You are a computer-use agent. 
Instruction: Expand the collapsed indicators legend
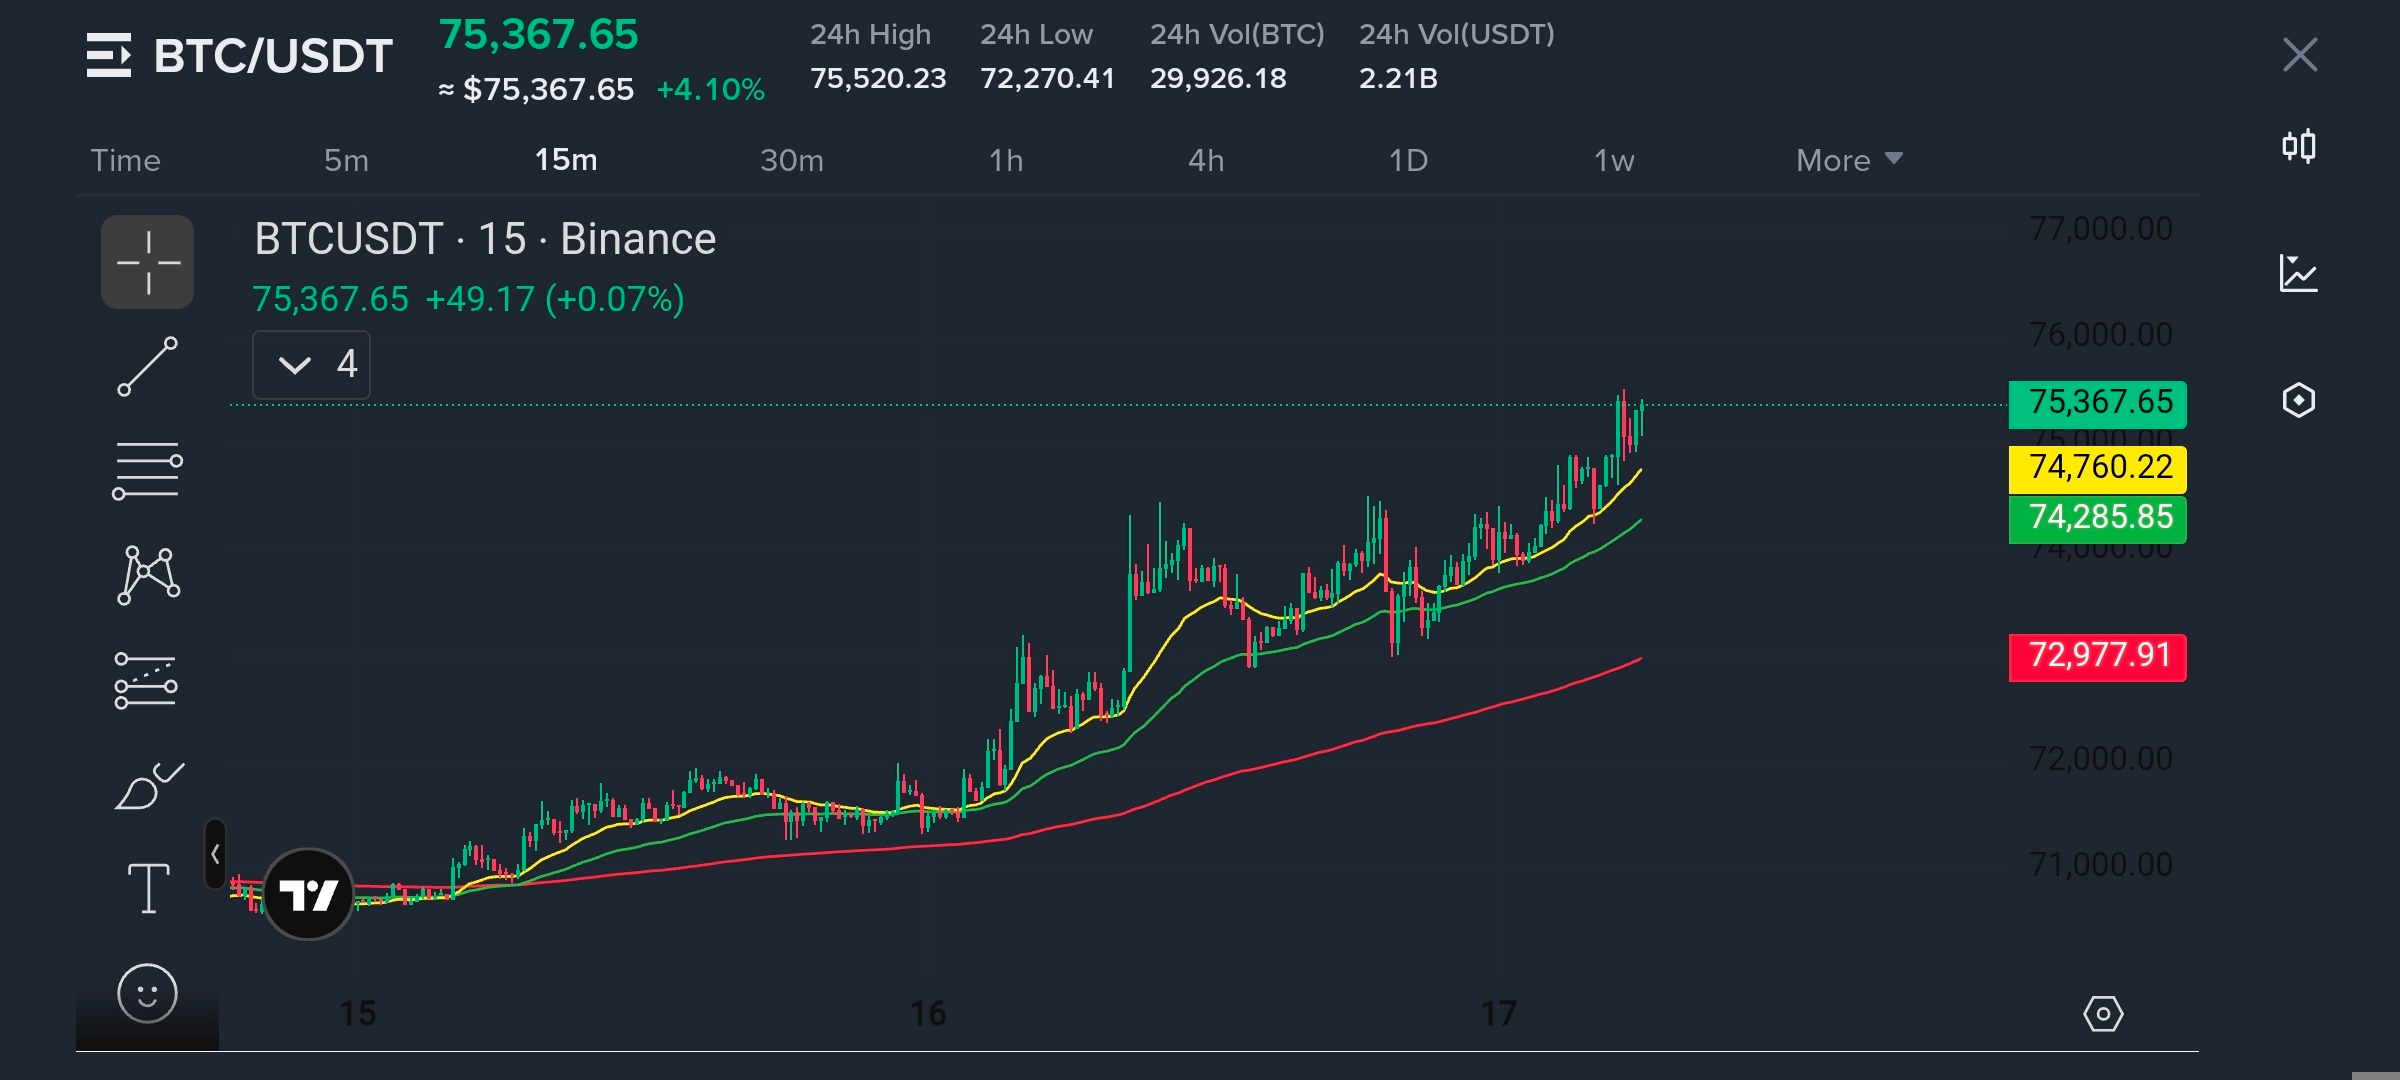coord(311,364)
